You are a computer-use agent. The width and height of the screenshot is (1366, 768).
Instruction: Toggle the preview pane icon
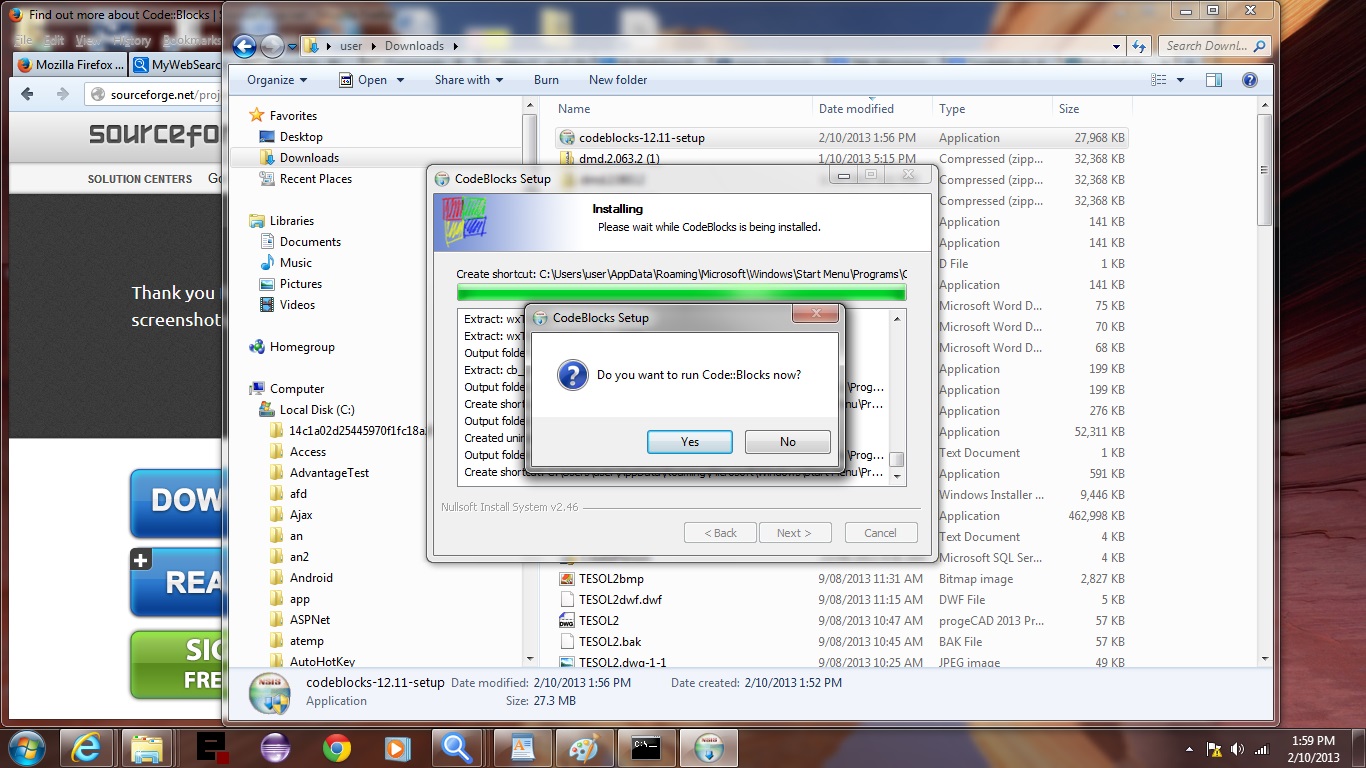click(x=1214, y=80)
